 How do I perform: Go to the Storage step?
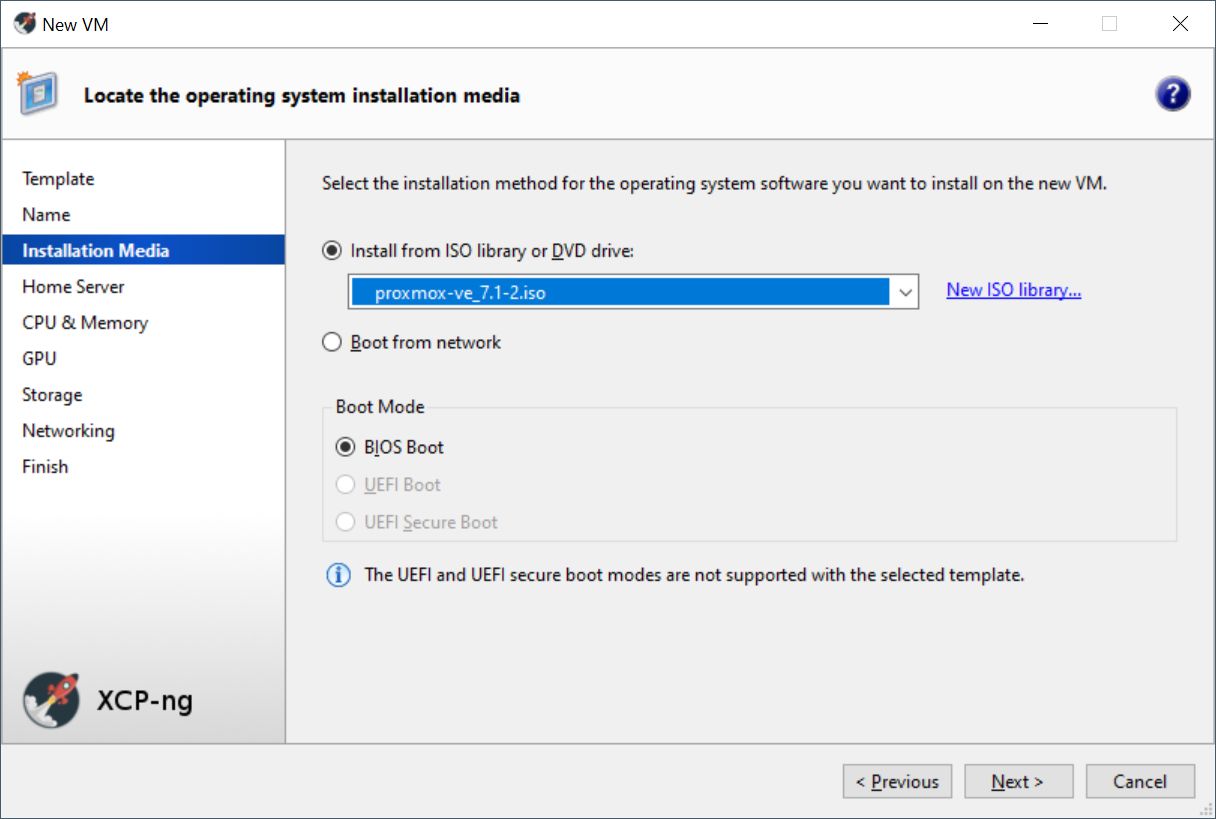click(52, 395)
